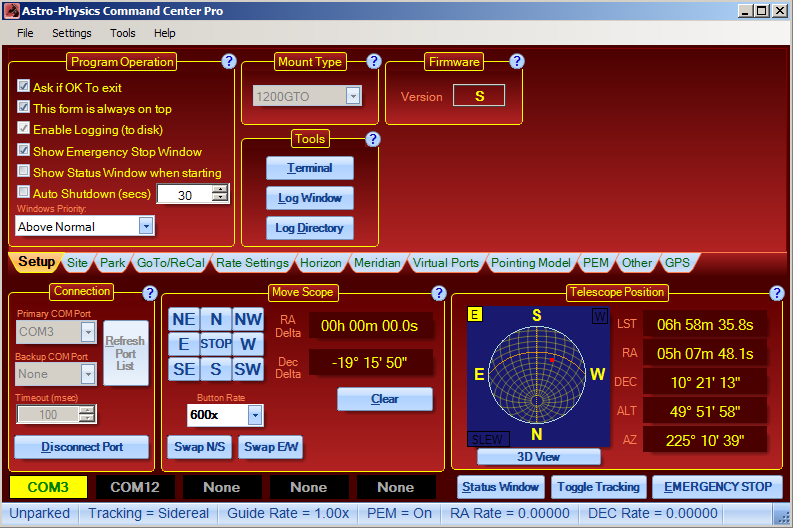
Task: Clear the RA/Dec delta values
Action: click(x=385, y=399)
